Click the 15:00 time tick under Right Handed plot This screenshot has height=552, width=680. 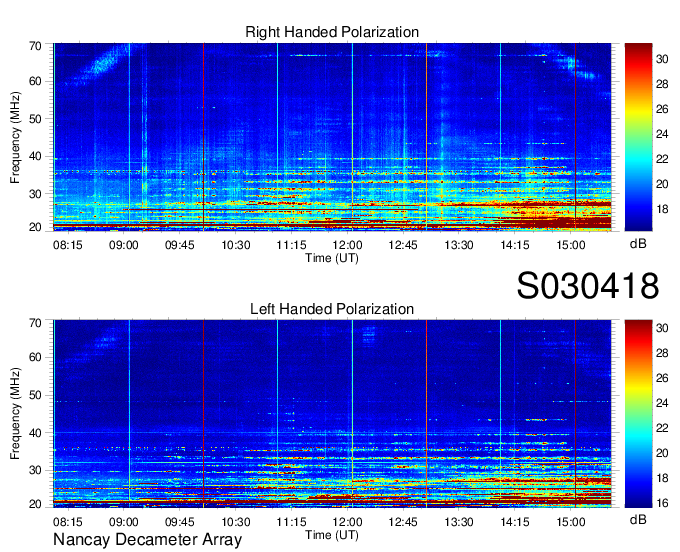point(571,245)
